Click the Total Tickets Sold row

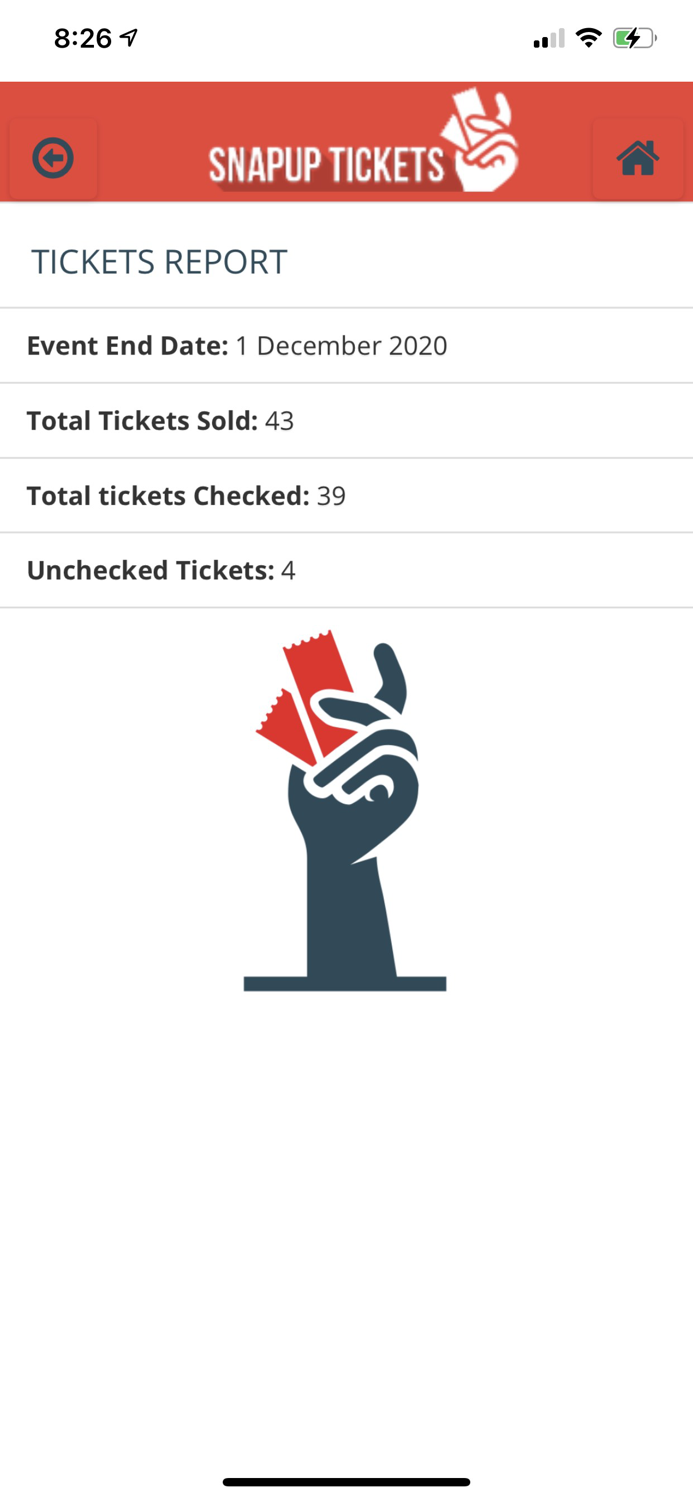click(x=346, y=420)
